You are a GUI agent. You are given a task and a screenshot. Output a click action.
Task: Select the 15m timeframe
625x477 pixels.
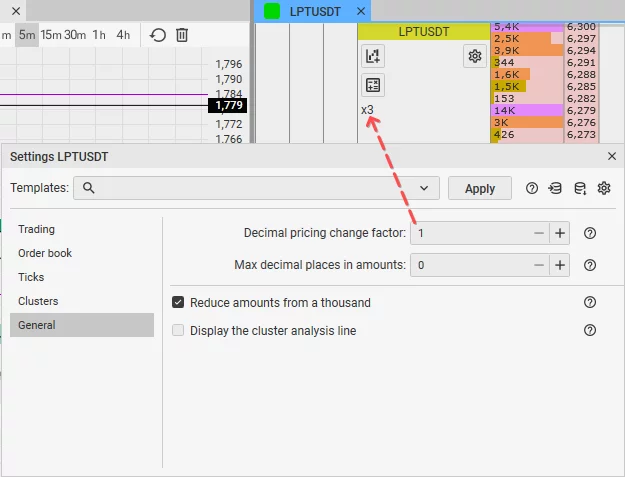tap(51, 35)
